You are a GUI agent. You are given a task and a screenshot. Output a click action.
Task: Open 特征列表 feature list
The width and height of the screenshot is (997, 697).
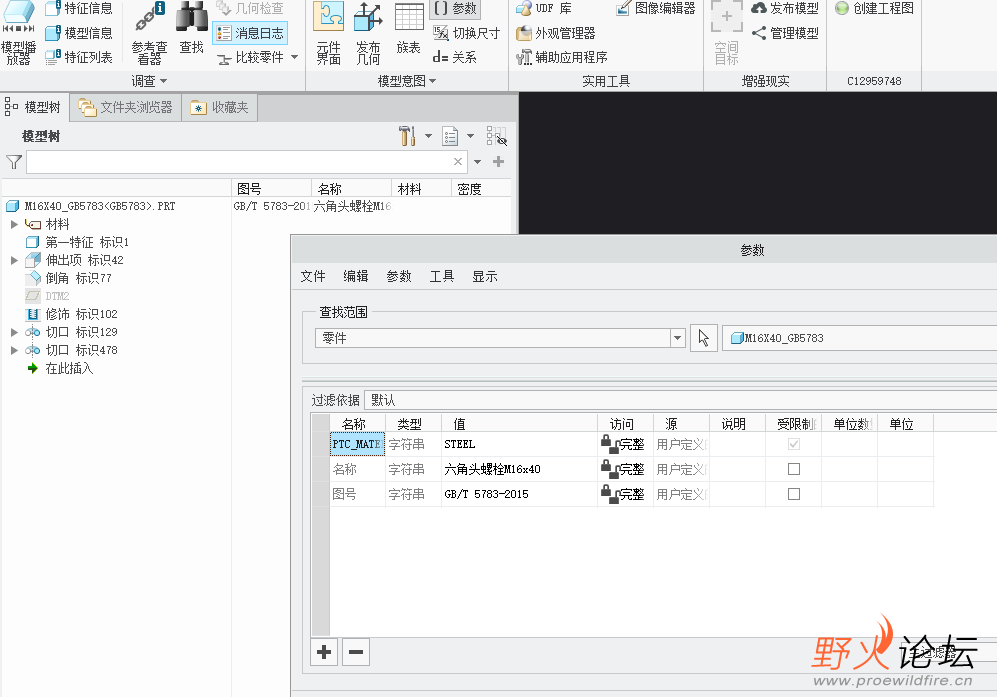pyautogui.click(x=79, y=57)
